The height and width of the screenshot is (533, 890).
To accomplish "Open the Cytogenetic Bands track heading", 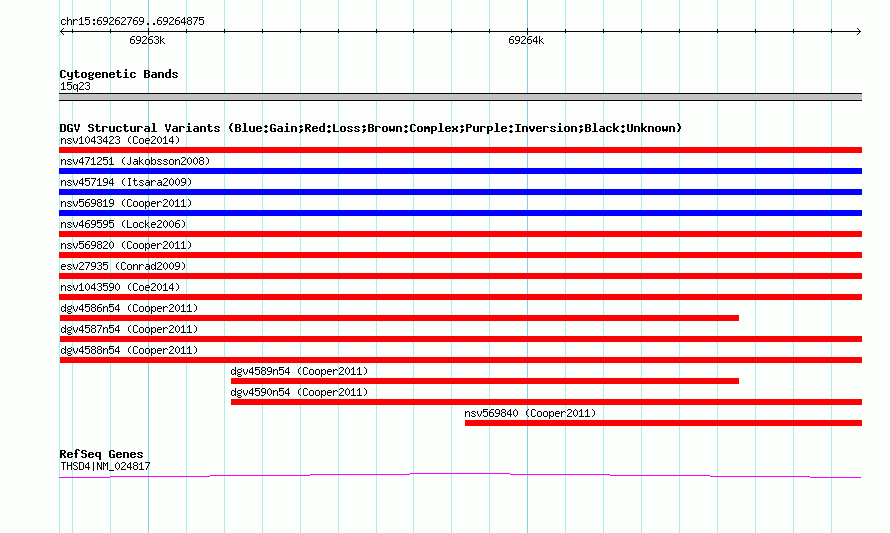I will (x=119, y=74).
